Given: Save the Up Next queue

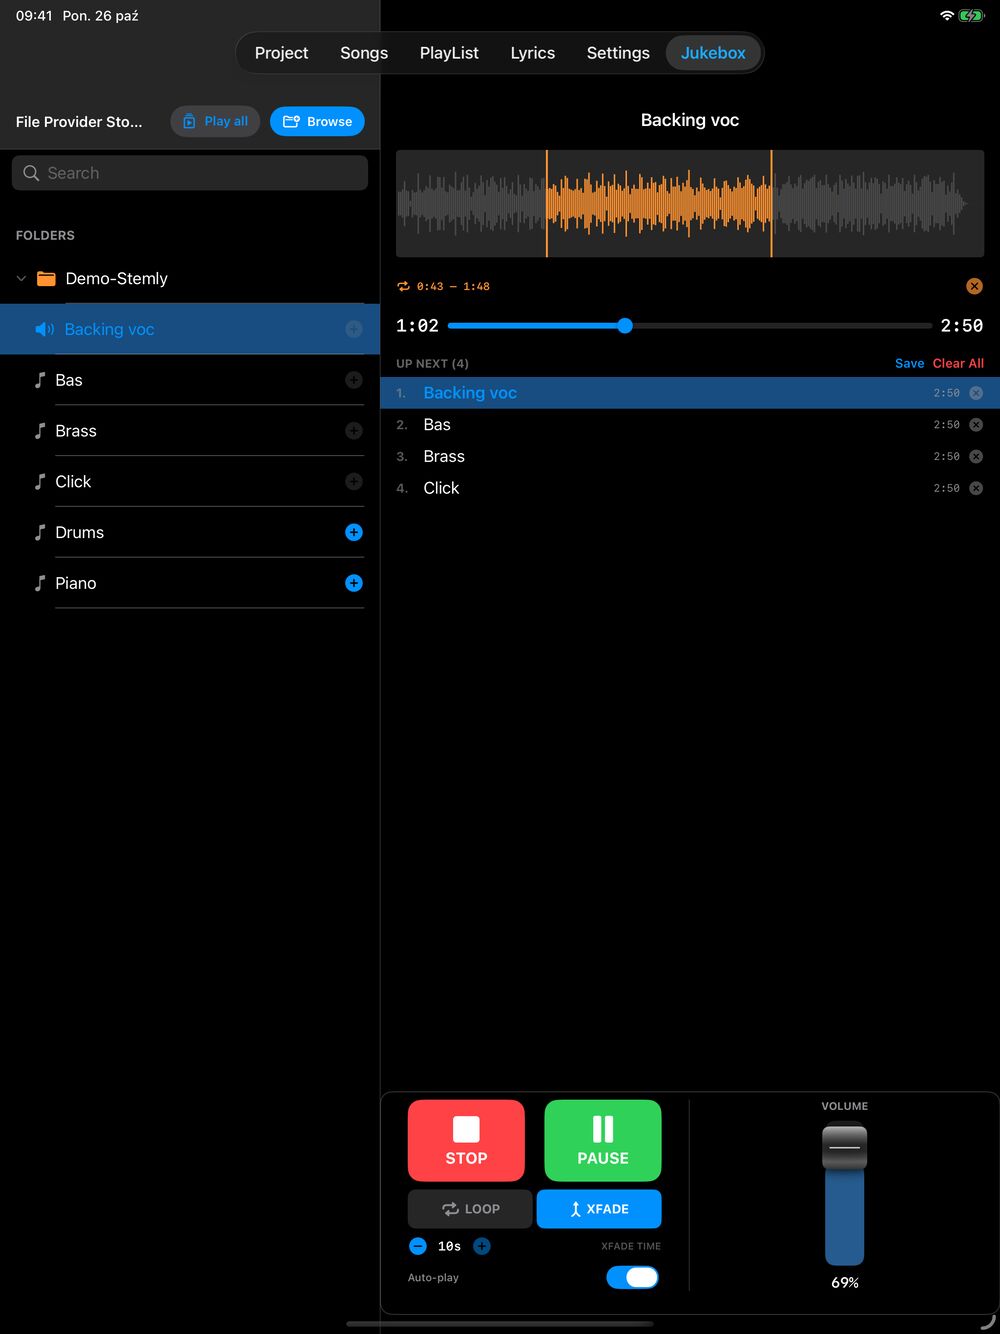Looking at the screenshot, I should pyautogui.click(x=909, y=363).
